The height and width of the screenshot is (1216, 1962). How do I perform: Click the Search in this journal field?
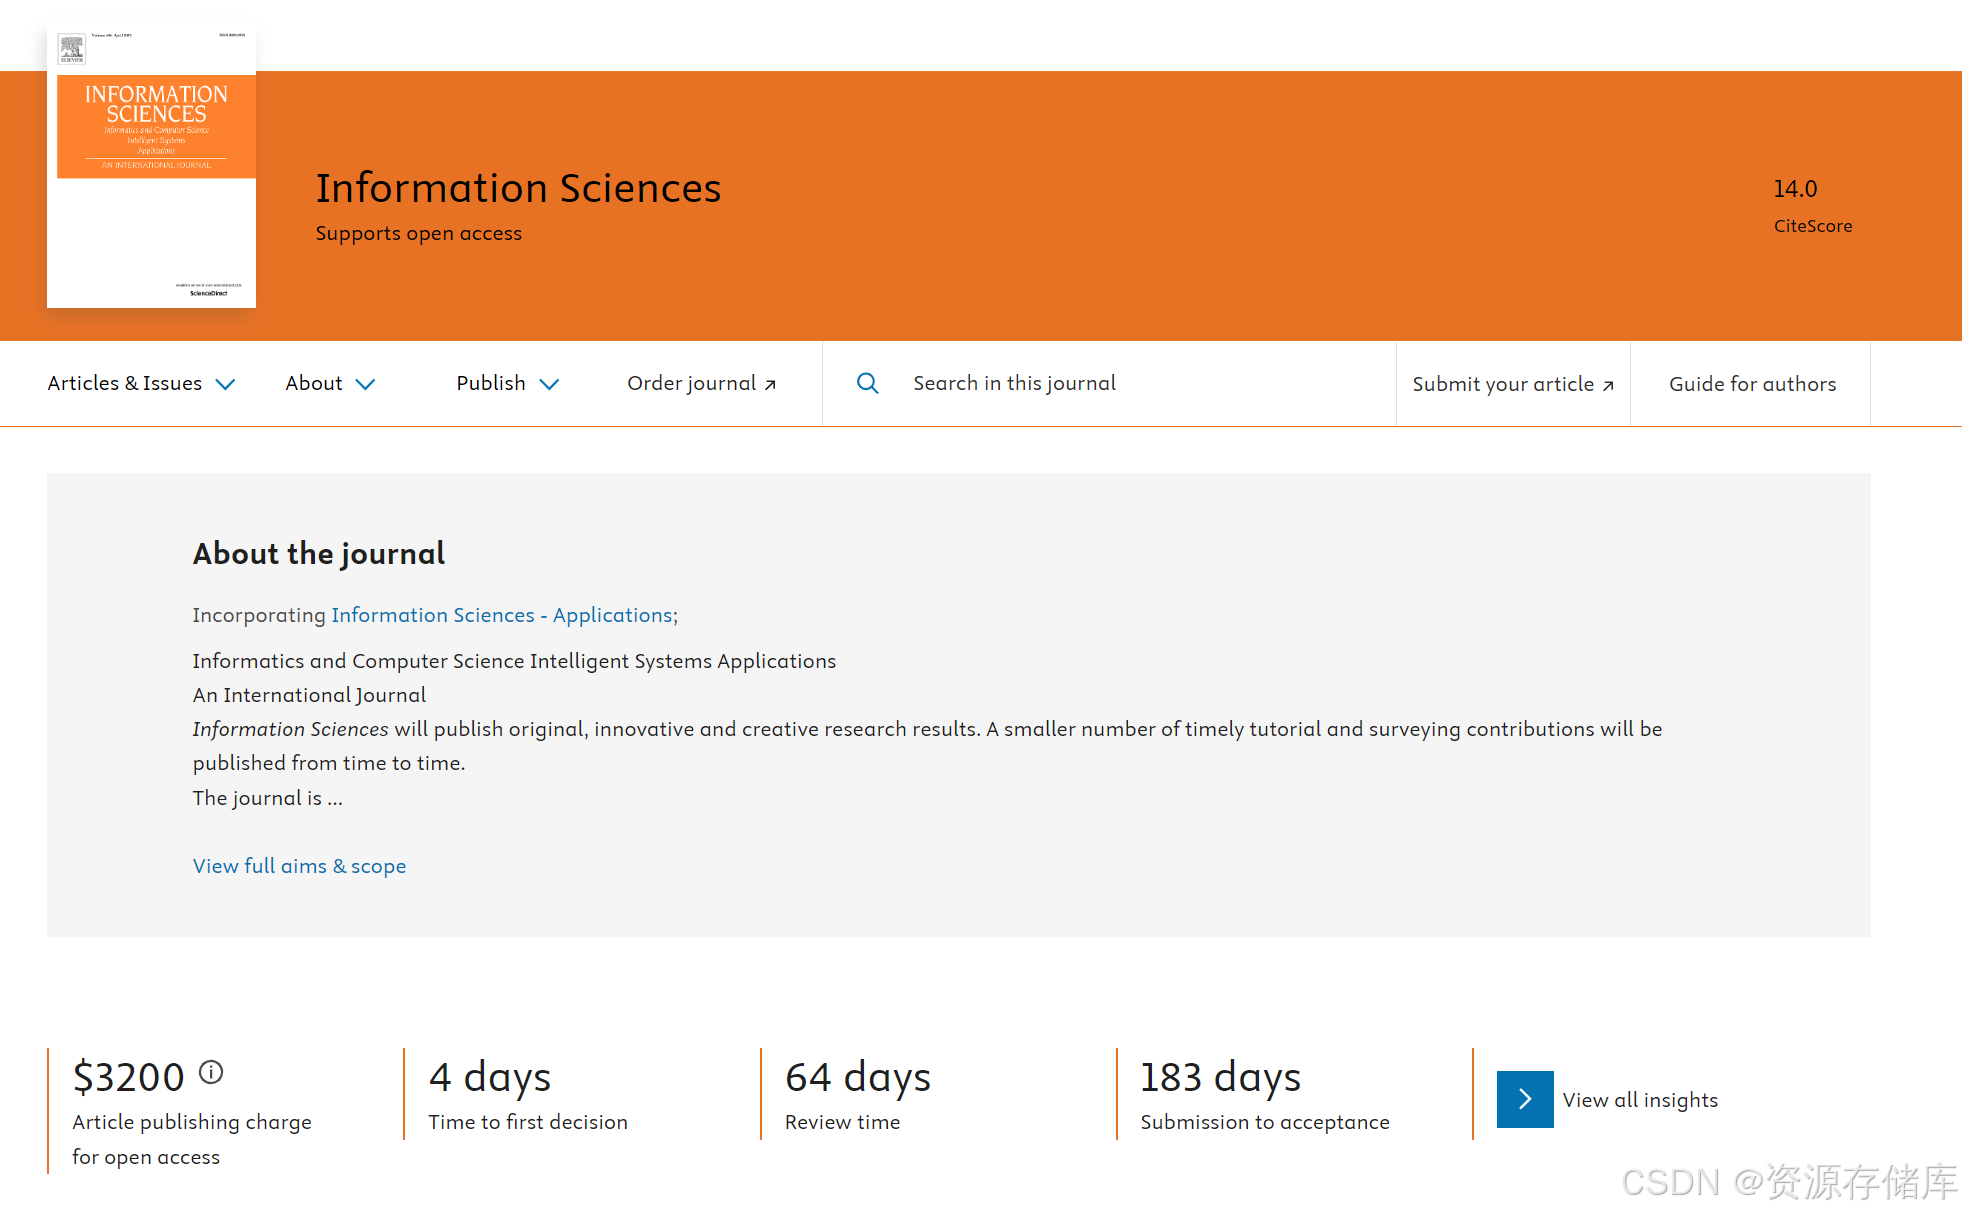(1014, 383)
